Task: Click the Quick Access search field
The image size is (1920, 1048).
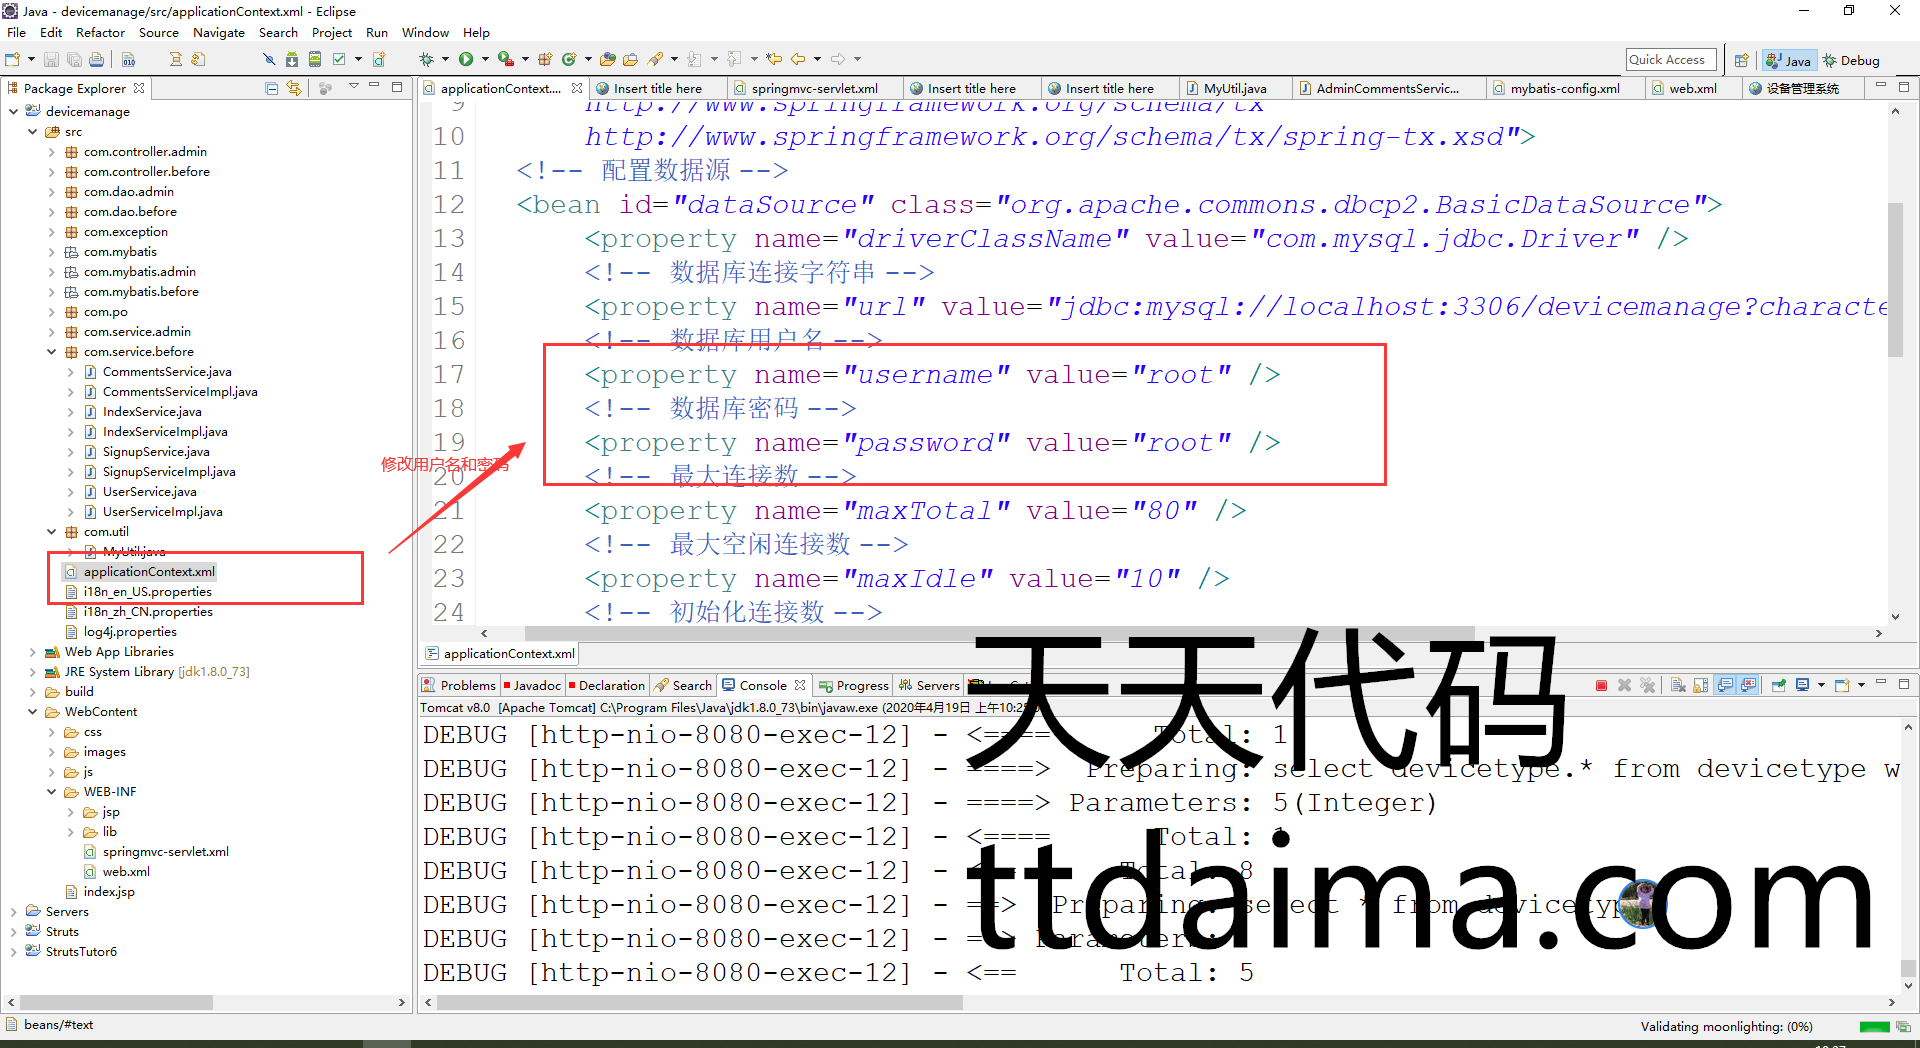Action: [x=1670, y=60]
